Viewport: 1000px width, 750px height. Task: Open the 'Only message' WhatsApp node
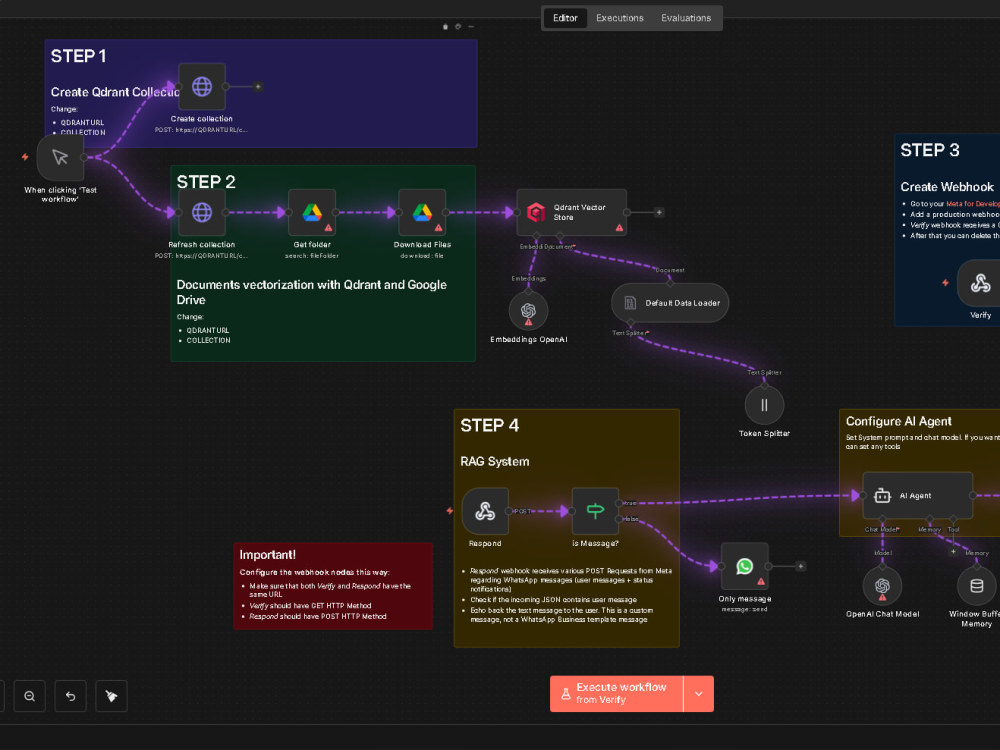click(x=744, y=566)
